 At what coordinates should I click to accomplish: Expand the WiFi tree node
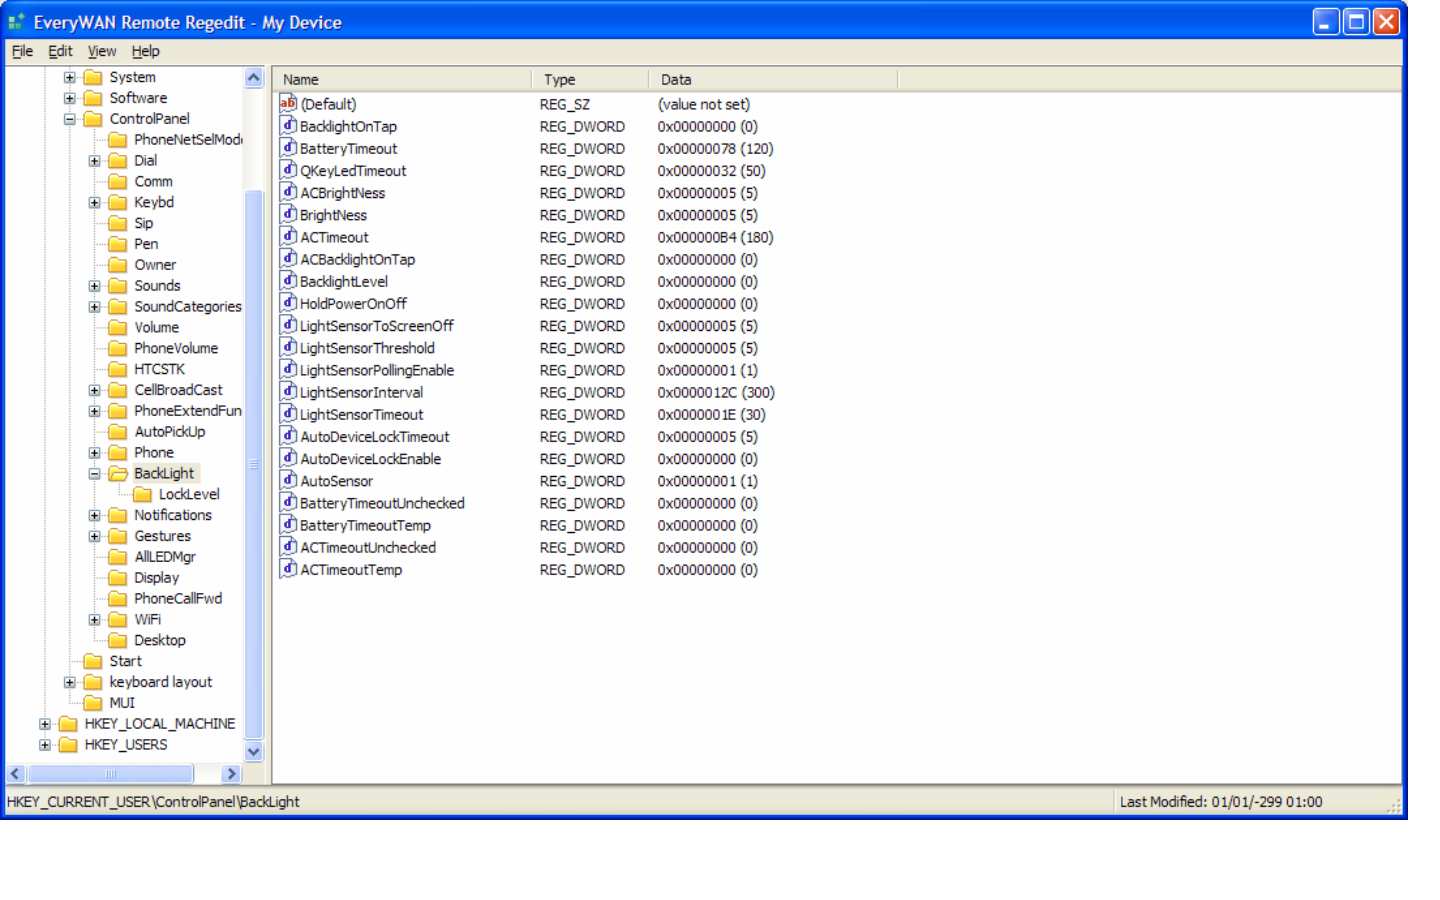(94, 620)
